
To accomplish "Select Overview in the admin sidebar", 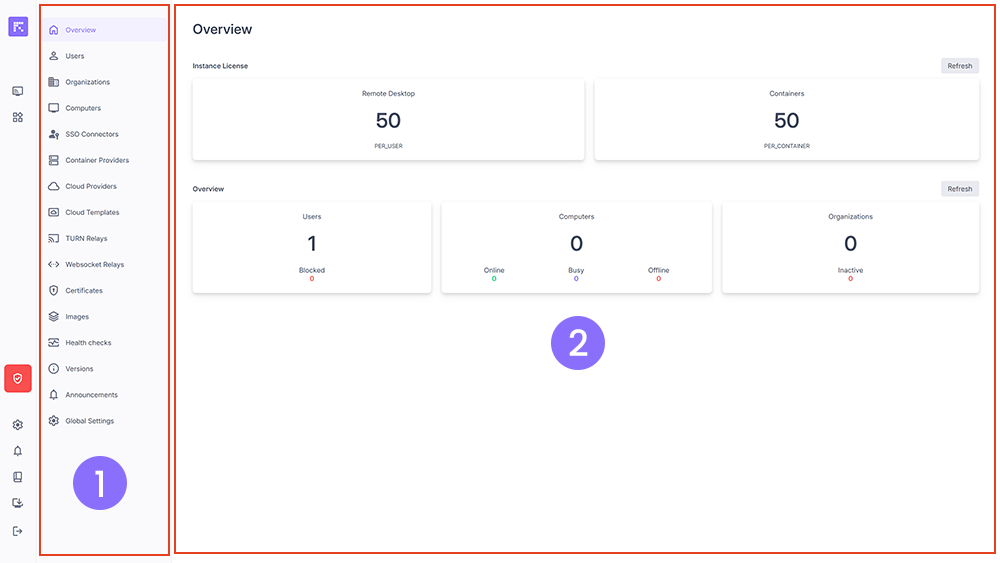I will pyautogui.click(x=80, y=30).
